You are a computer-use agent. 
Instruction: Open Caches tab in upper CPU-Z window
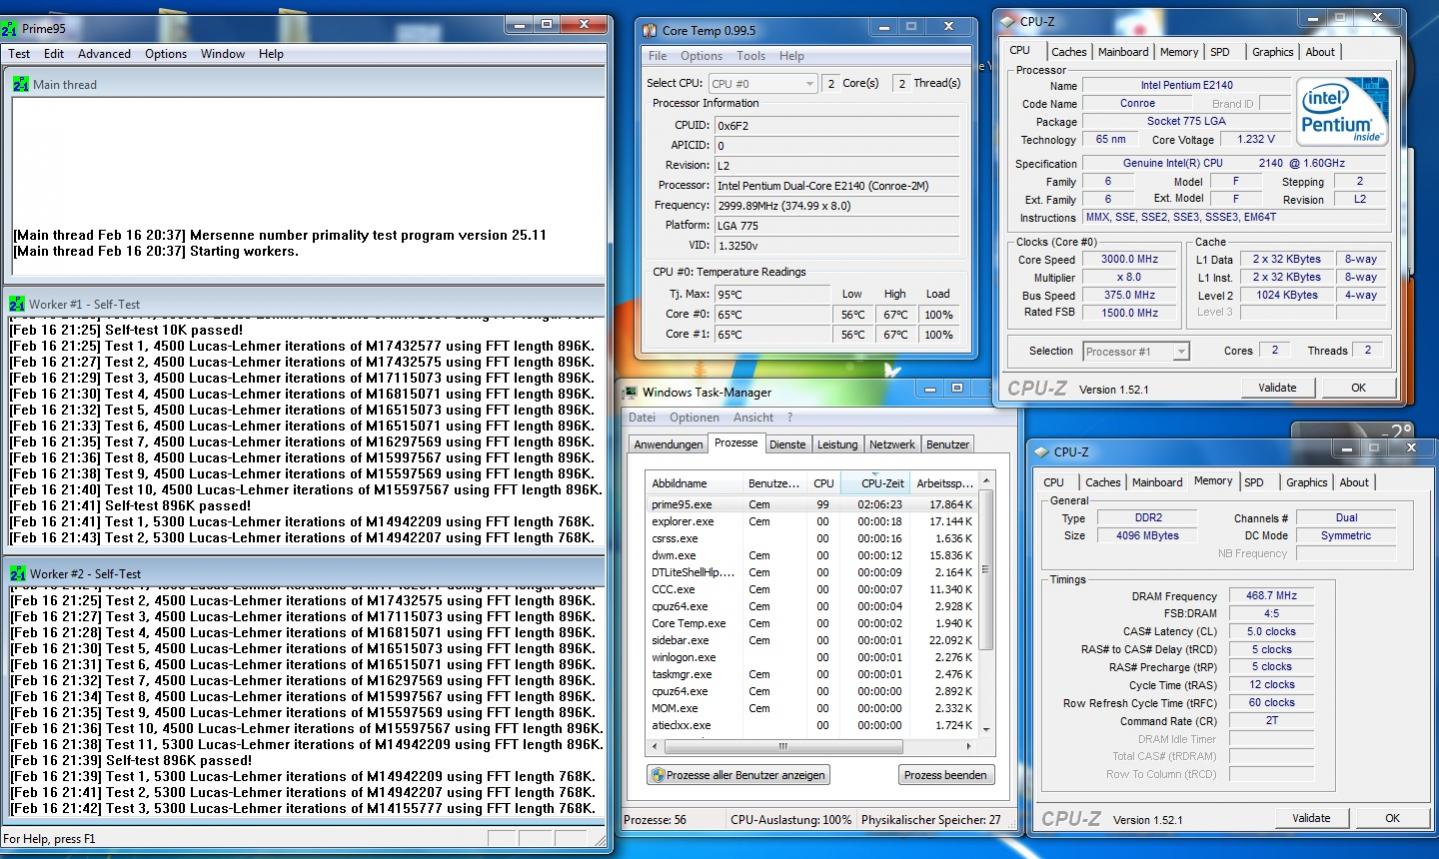[x=1069, y=52]
